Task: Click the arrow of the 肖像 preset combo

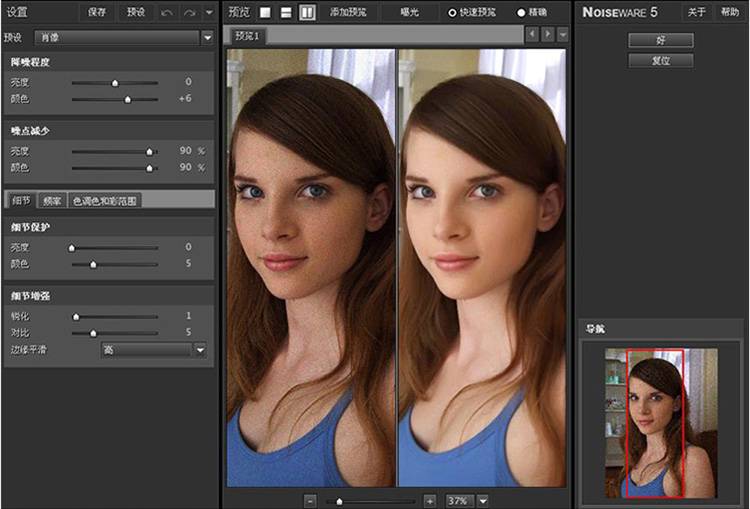Action: (207, 37)
